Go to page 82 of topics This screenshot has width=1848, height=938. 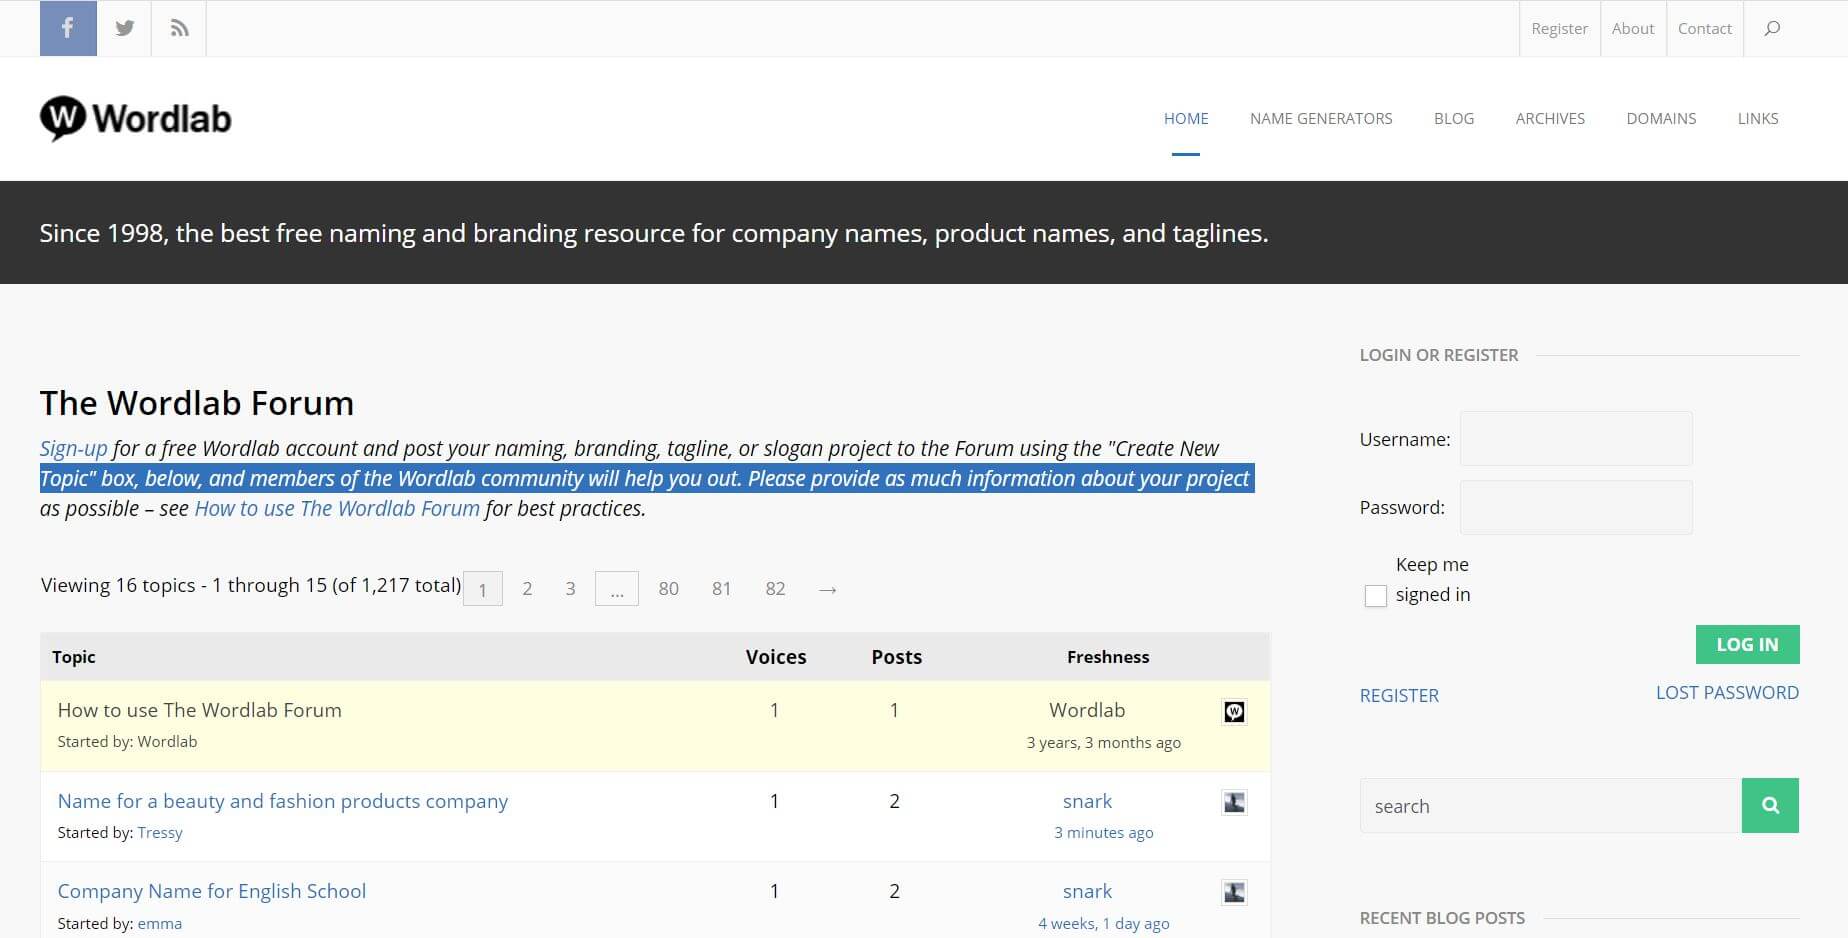point(775,589)
